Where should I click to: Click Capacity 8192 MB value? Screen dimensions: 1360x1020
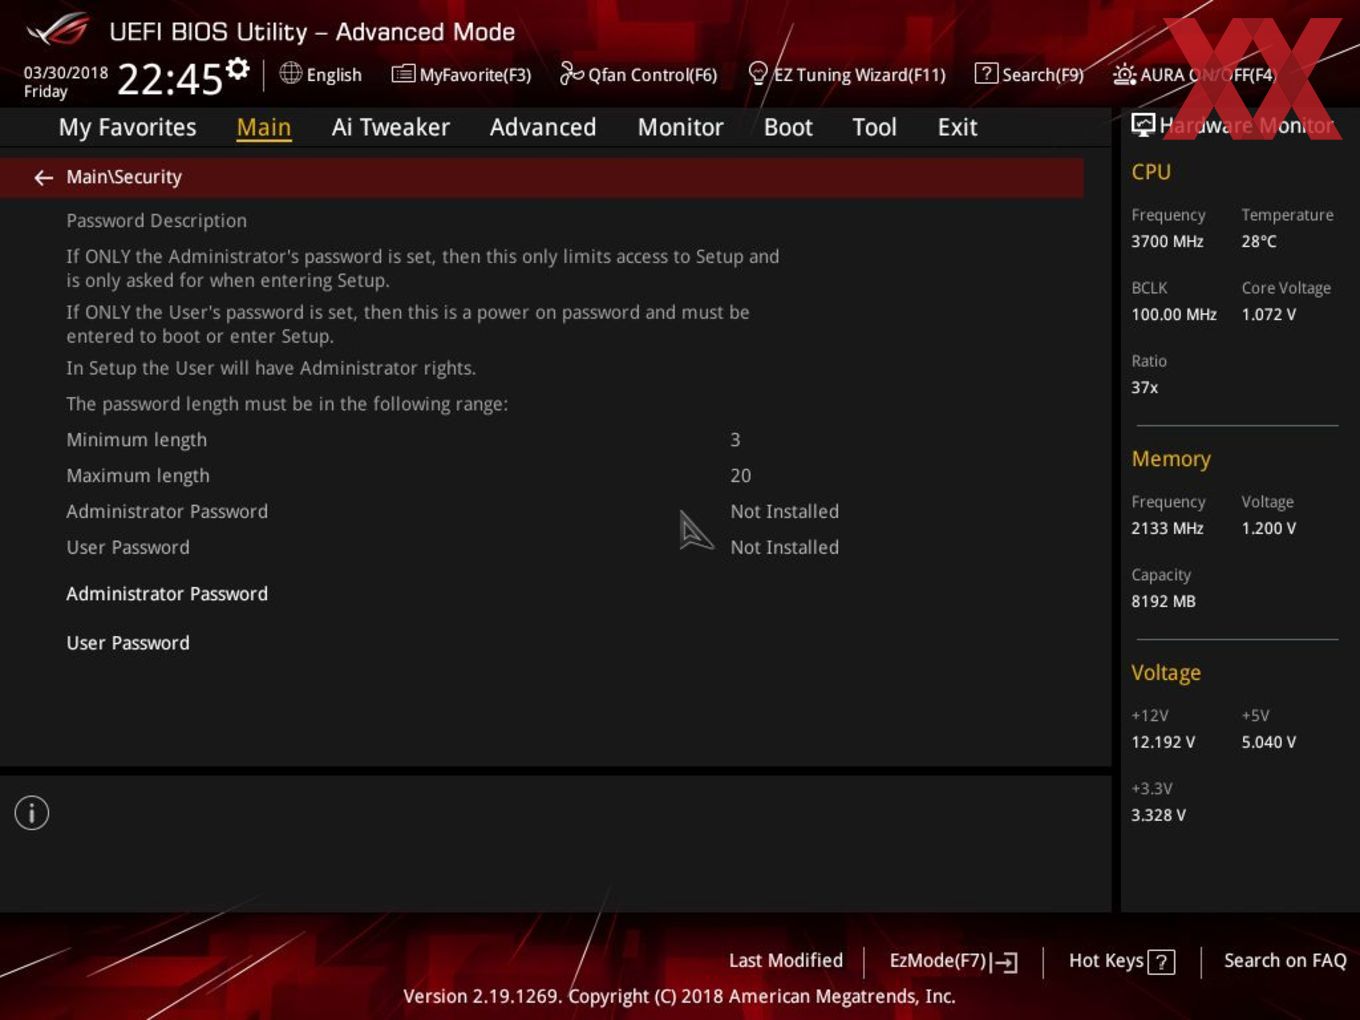pyautogui.click(x=1163, y=601)
